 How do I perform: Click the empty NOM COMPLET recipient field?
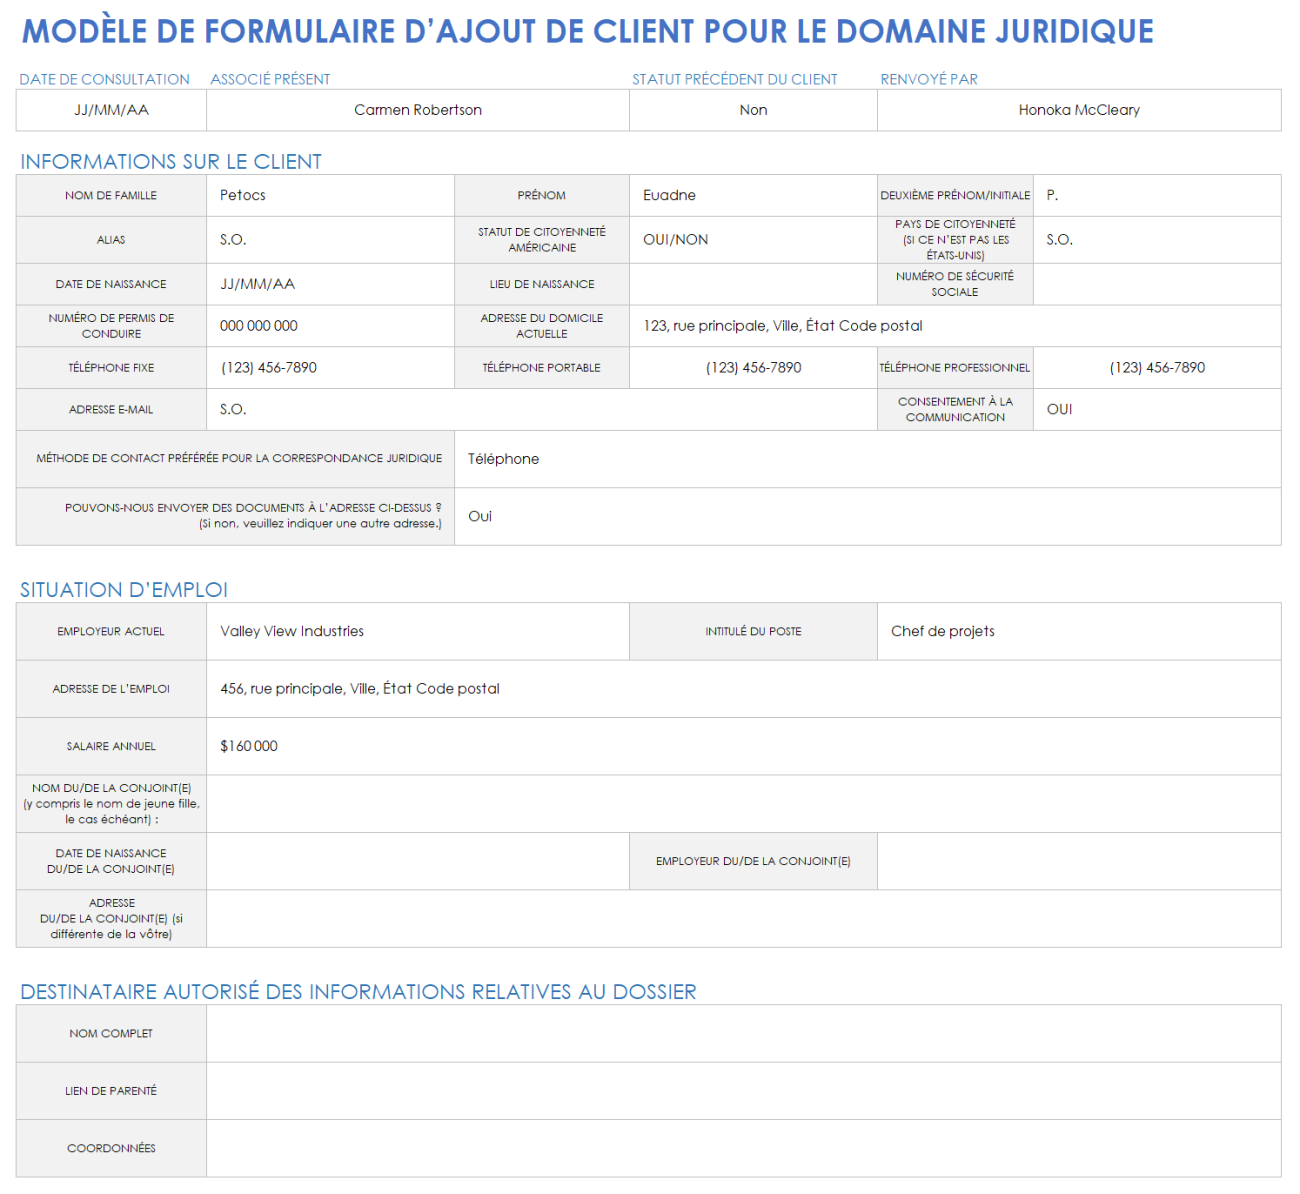743,1033
